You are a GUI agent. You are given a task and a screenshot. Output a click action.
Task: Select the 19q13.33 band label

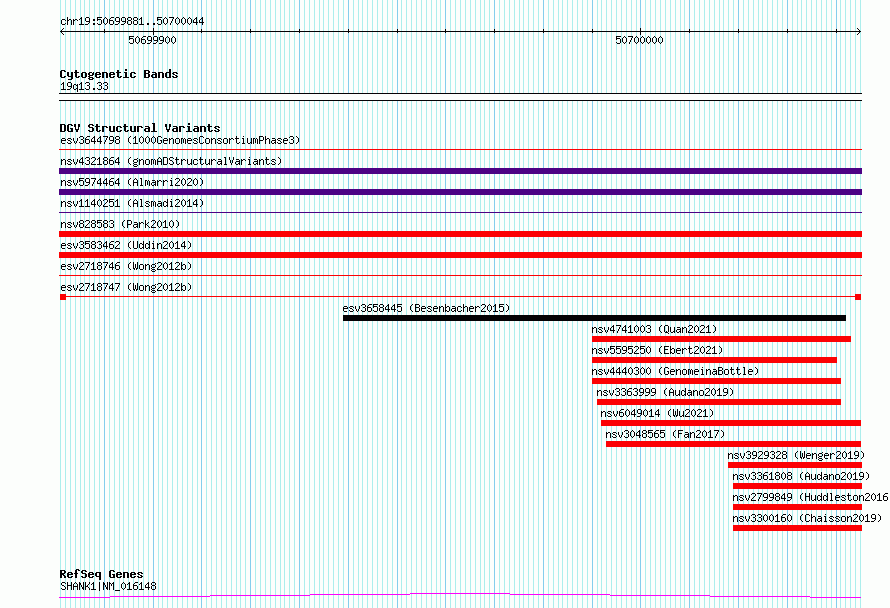tap(84, 87)
